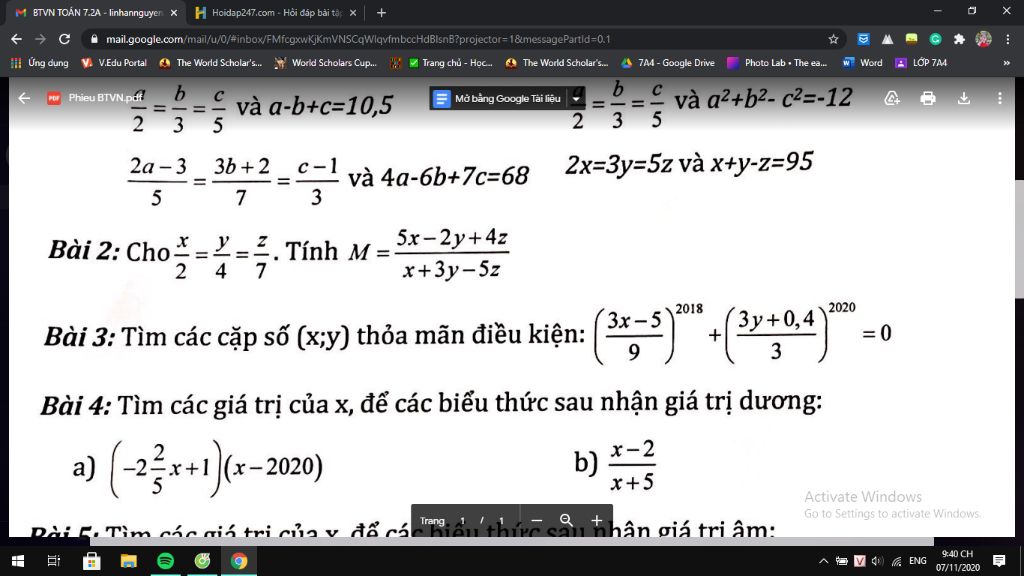Click the 'Bài 2:' heading text
Image resolution: width=1024 pixels, height=576 pixels.
(84, 250)
